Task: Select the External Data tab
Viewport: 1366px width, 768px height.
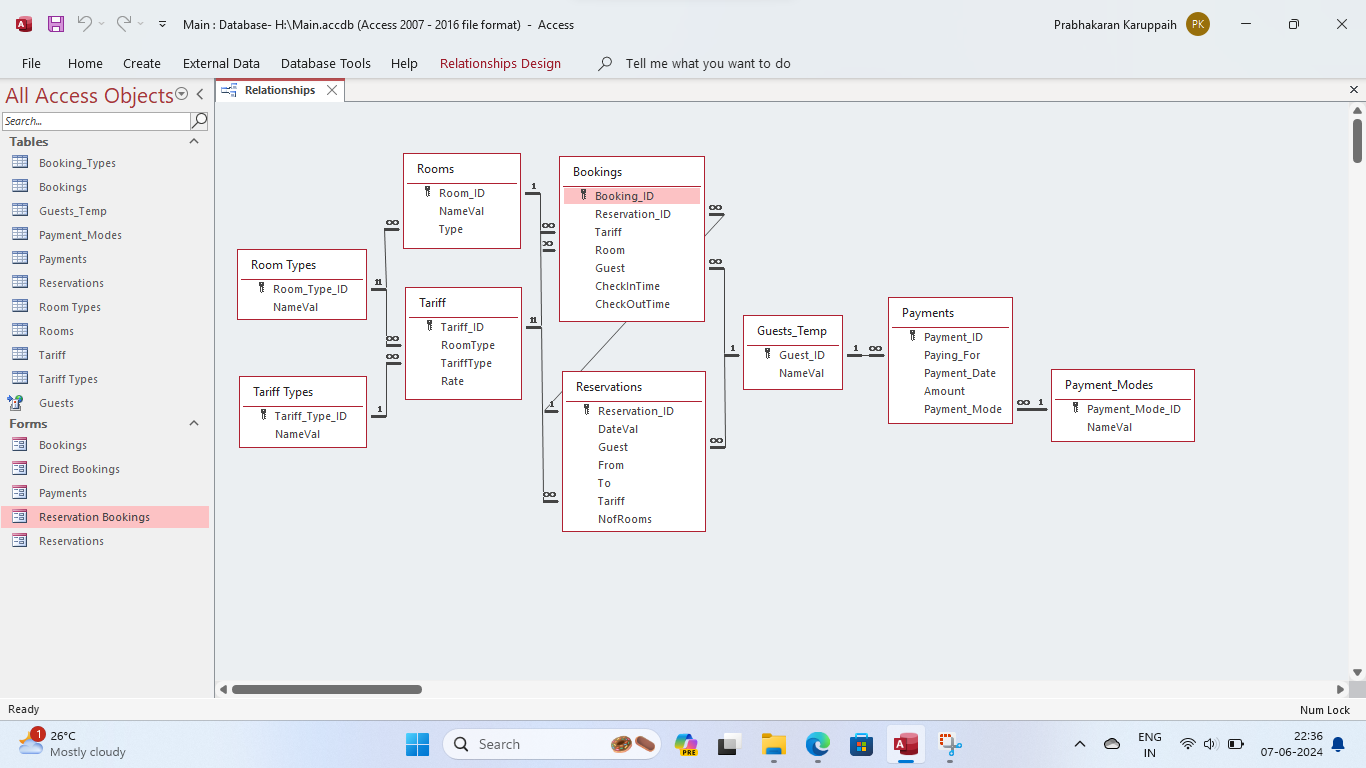Action: point(221,63)
